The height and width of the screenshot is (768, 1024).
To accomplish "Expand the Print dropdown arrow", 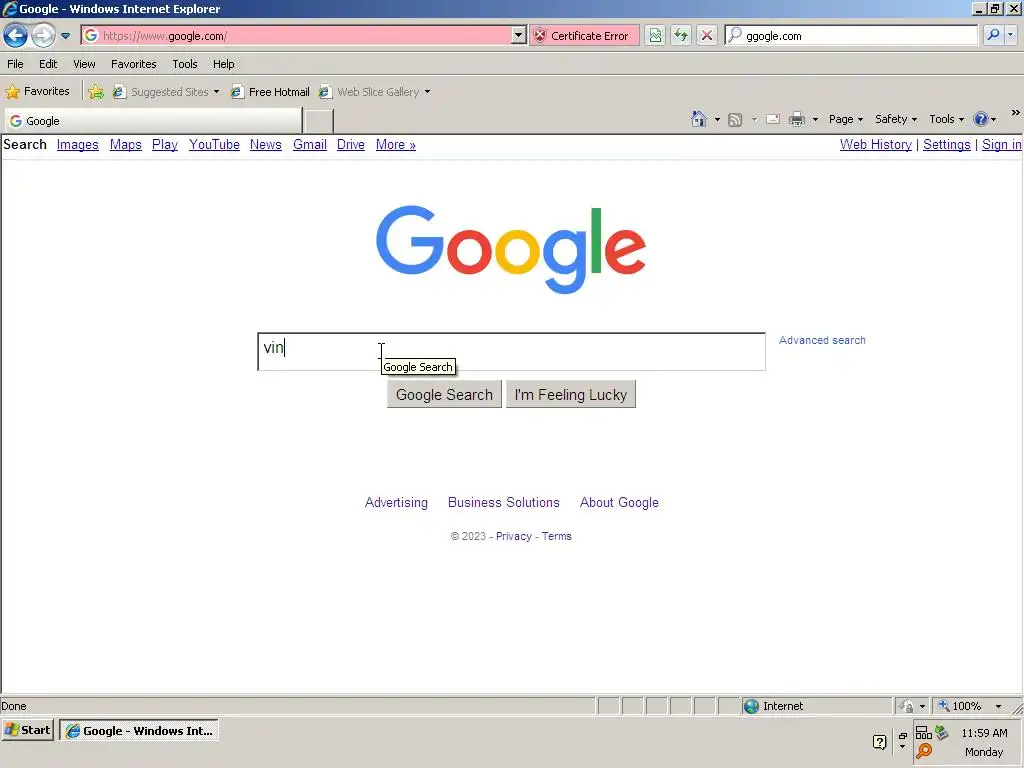I will pyautogui.click(x=815, y=120).
